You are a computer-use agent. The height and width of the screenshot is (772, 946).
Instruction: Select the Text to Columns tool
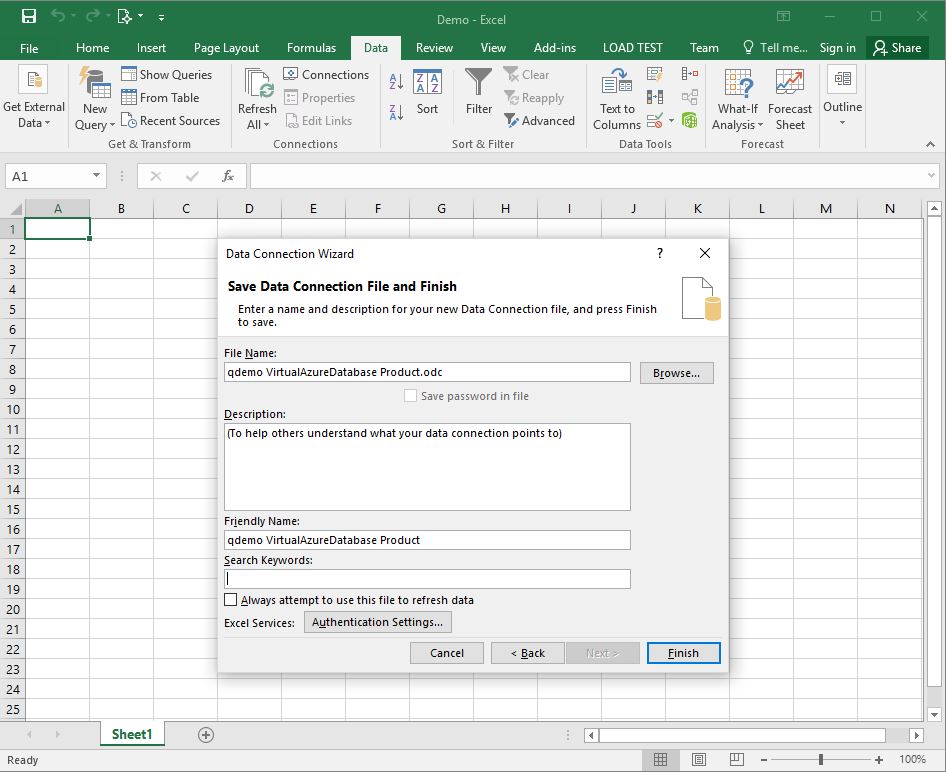pyautogui.click(x=616, y=98)
